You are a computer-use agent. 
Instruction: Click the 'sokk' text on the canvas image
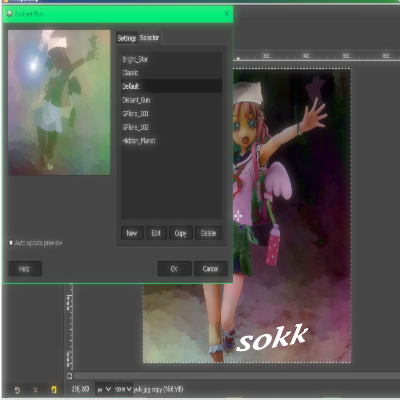click(x=272, y=339)
